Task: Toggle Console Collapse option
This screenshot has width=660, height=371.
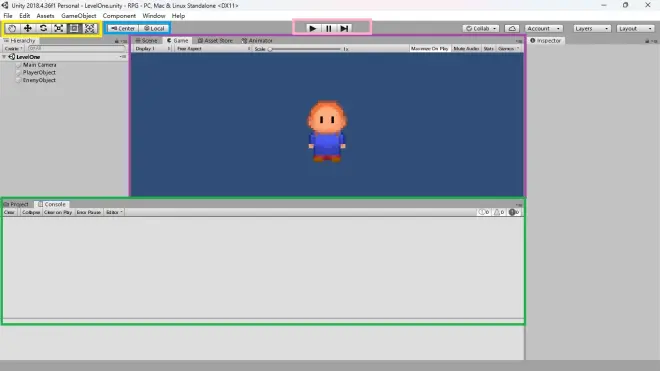Action: click(31, 212)
